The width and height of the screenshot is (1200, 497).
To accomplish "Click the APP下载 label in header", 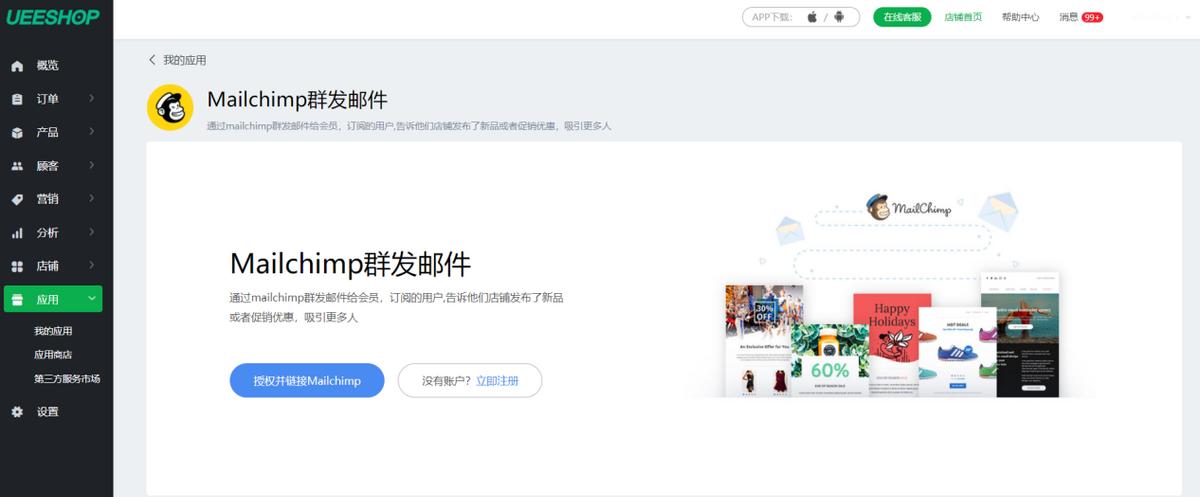I will click(773, 17).
